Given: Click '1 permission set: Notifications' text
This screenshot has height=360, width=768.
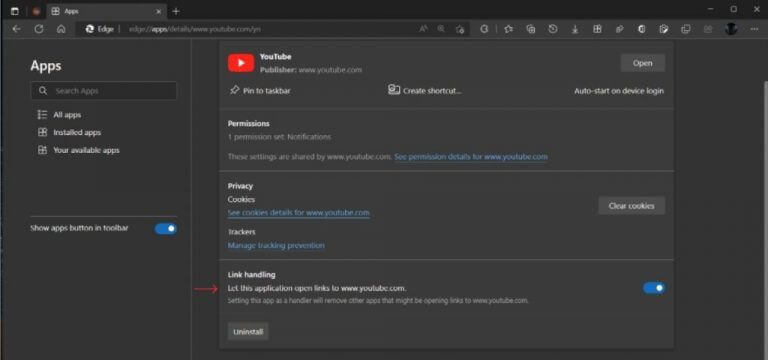Looking at the screenshot, I should coord(279,137).
